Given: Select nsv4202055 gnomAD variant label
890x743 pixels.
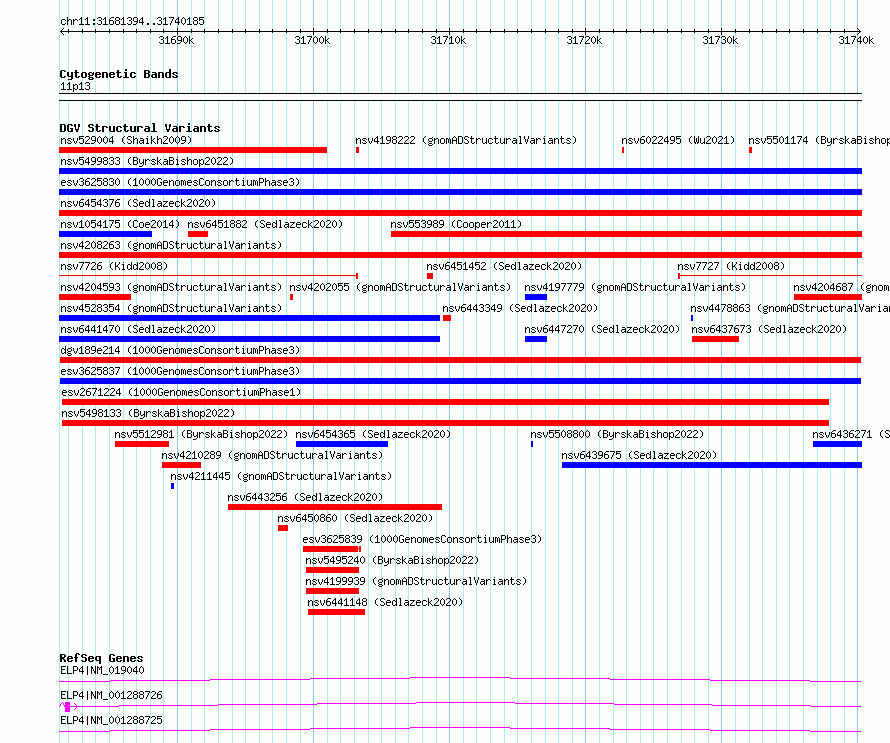Looking at the screenshot, I should pos(400,287).
